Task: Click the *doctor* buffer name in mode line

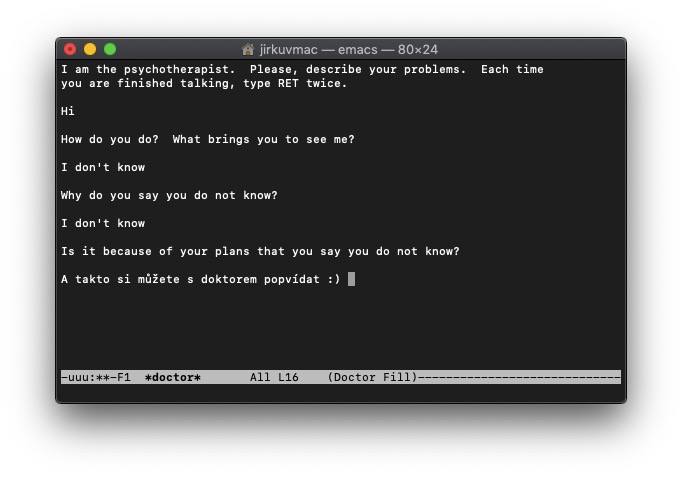Action: [173, 377]
